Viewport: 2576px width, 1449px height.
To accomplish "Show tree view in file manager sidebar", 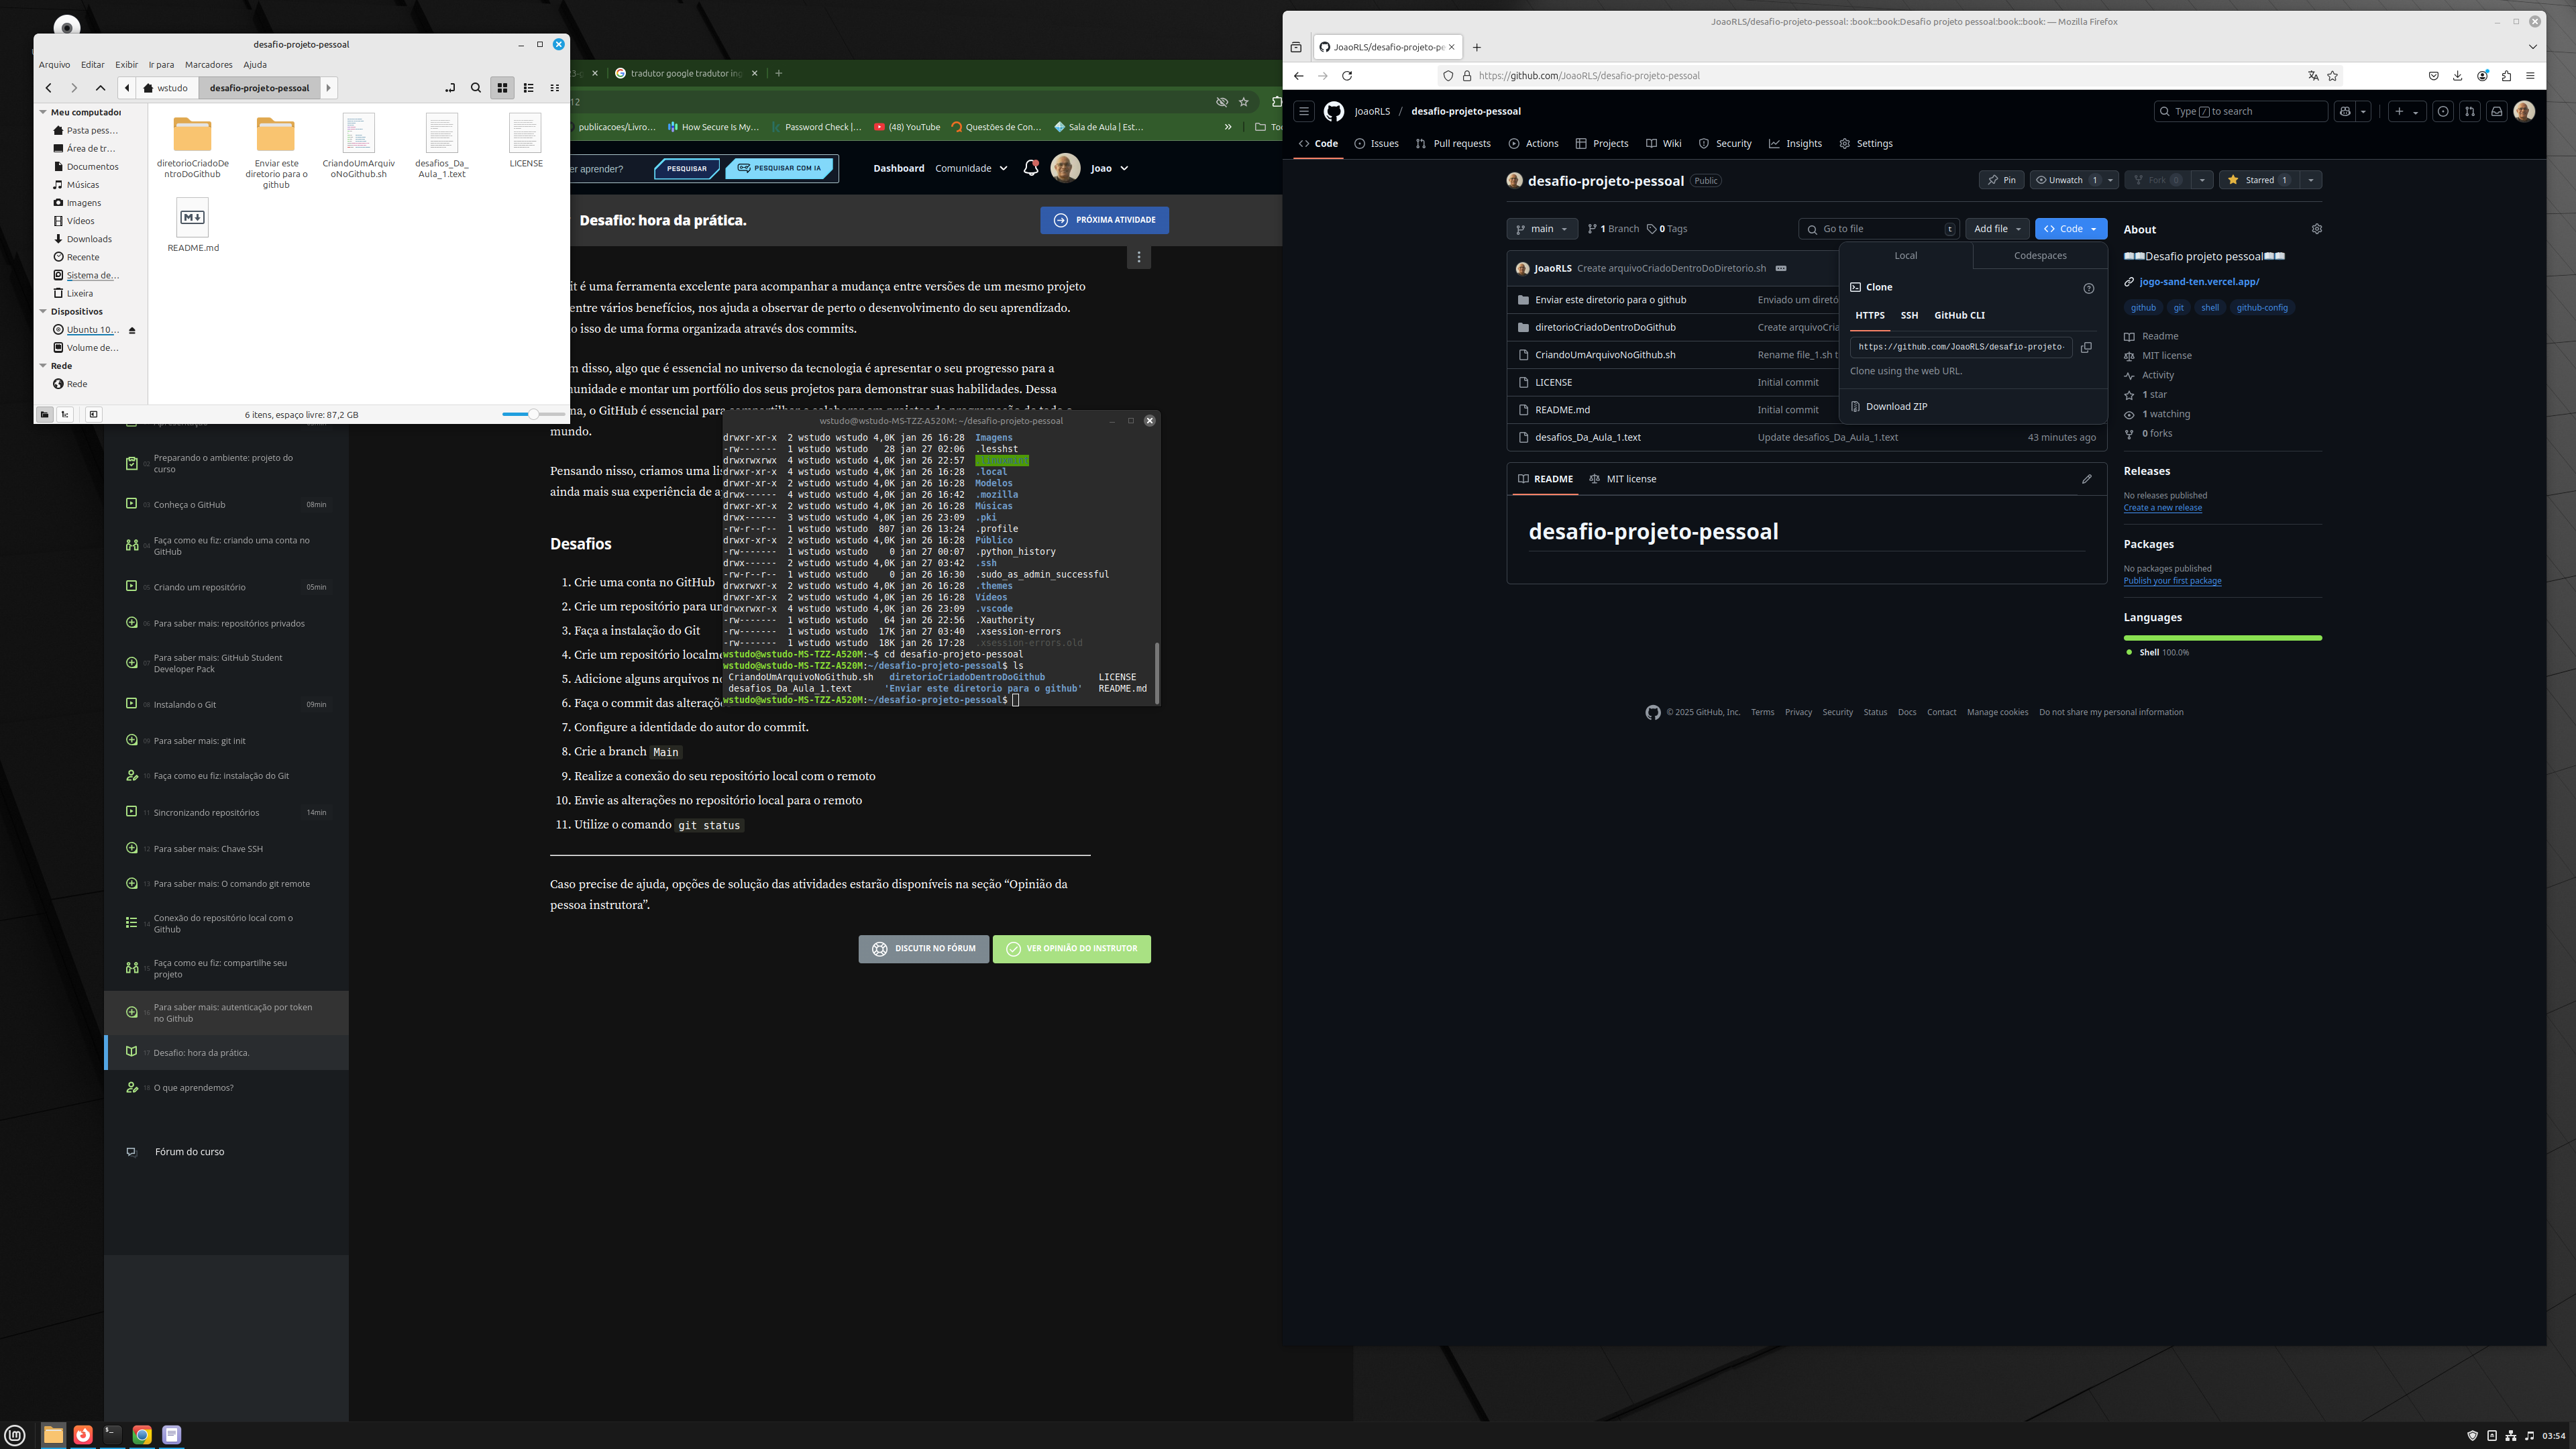I will 65,414.
